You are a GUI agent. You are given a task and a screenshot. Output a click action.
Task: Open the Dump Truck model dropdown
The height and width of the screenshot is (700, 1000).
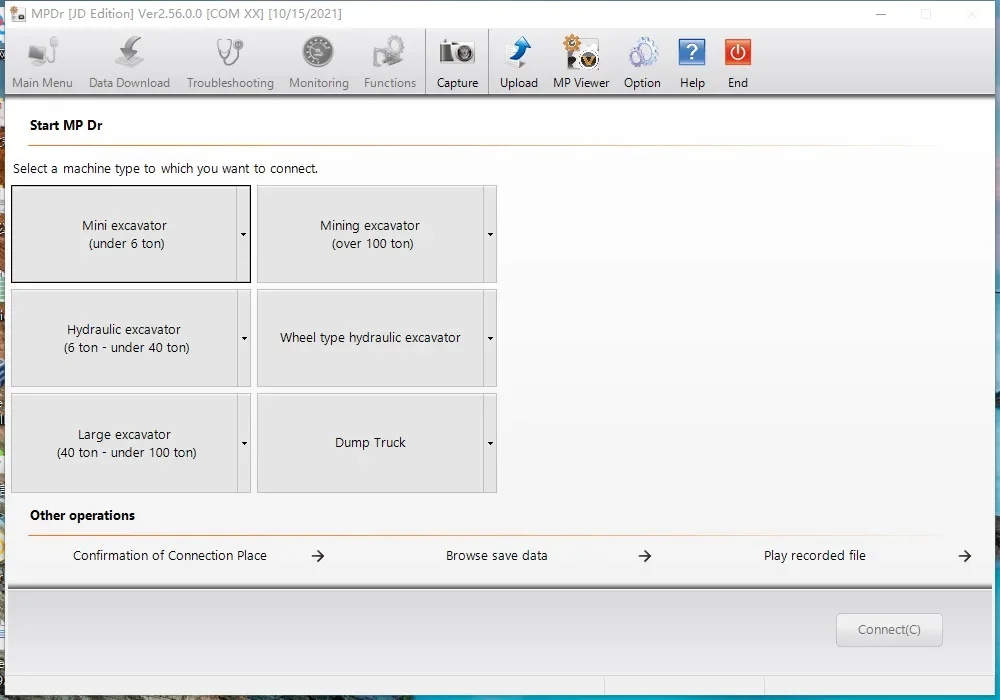(x=489, y=443)
